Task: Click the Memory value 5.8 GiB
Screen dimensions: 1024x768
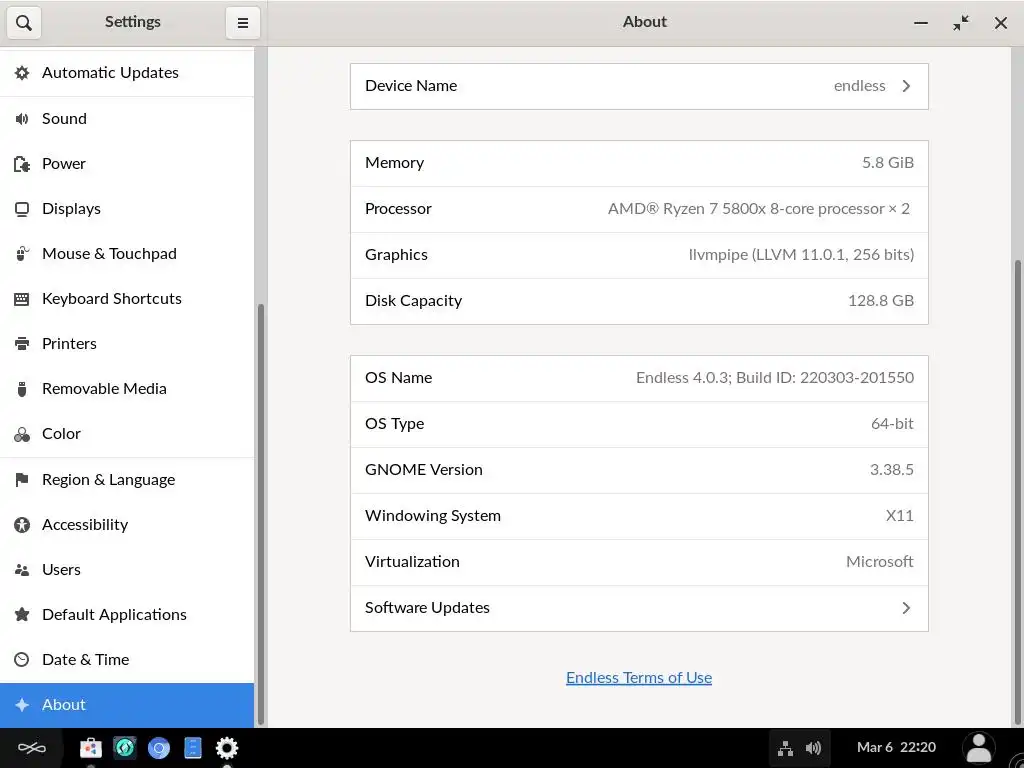Action: point(888,163)
